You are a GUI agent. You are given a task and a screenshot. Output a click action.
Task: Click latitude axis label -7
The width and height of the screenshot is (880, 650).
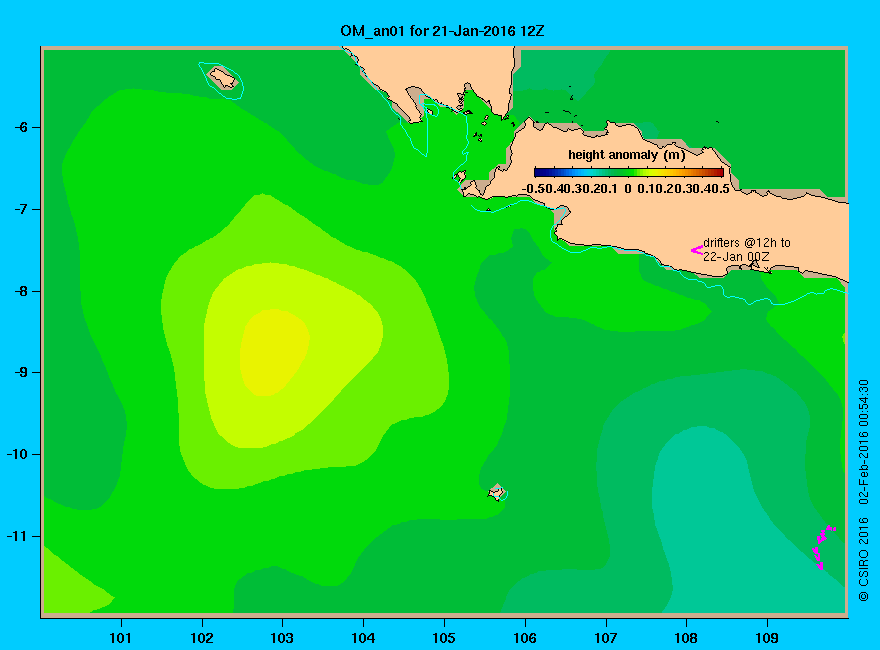pyautogui.click(x=21, y=209)
